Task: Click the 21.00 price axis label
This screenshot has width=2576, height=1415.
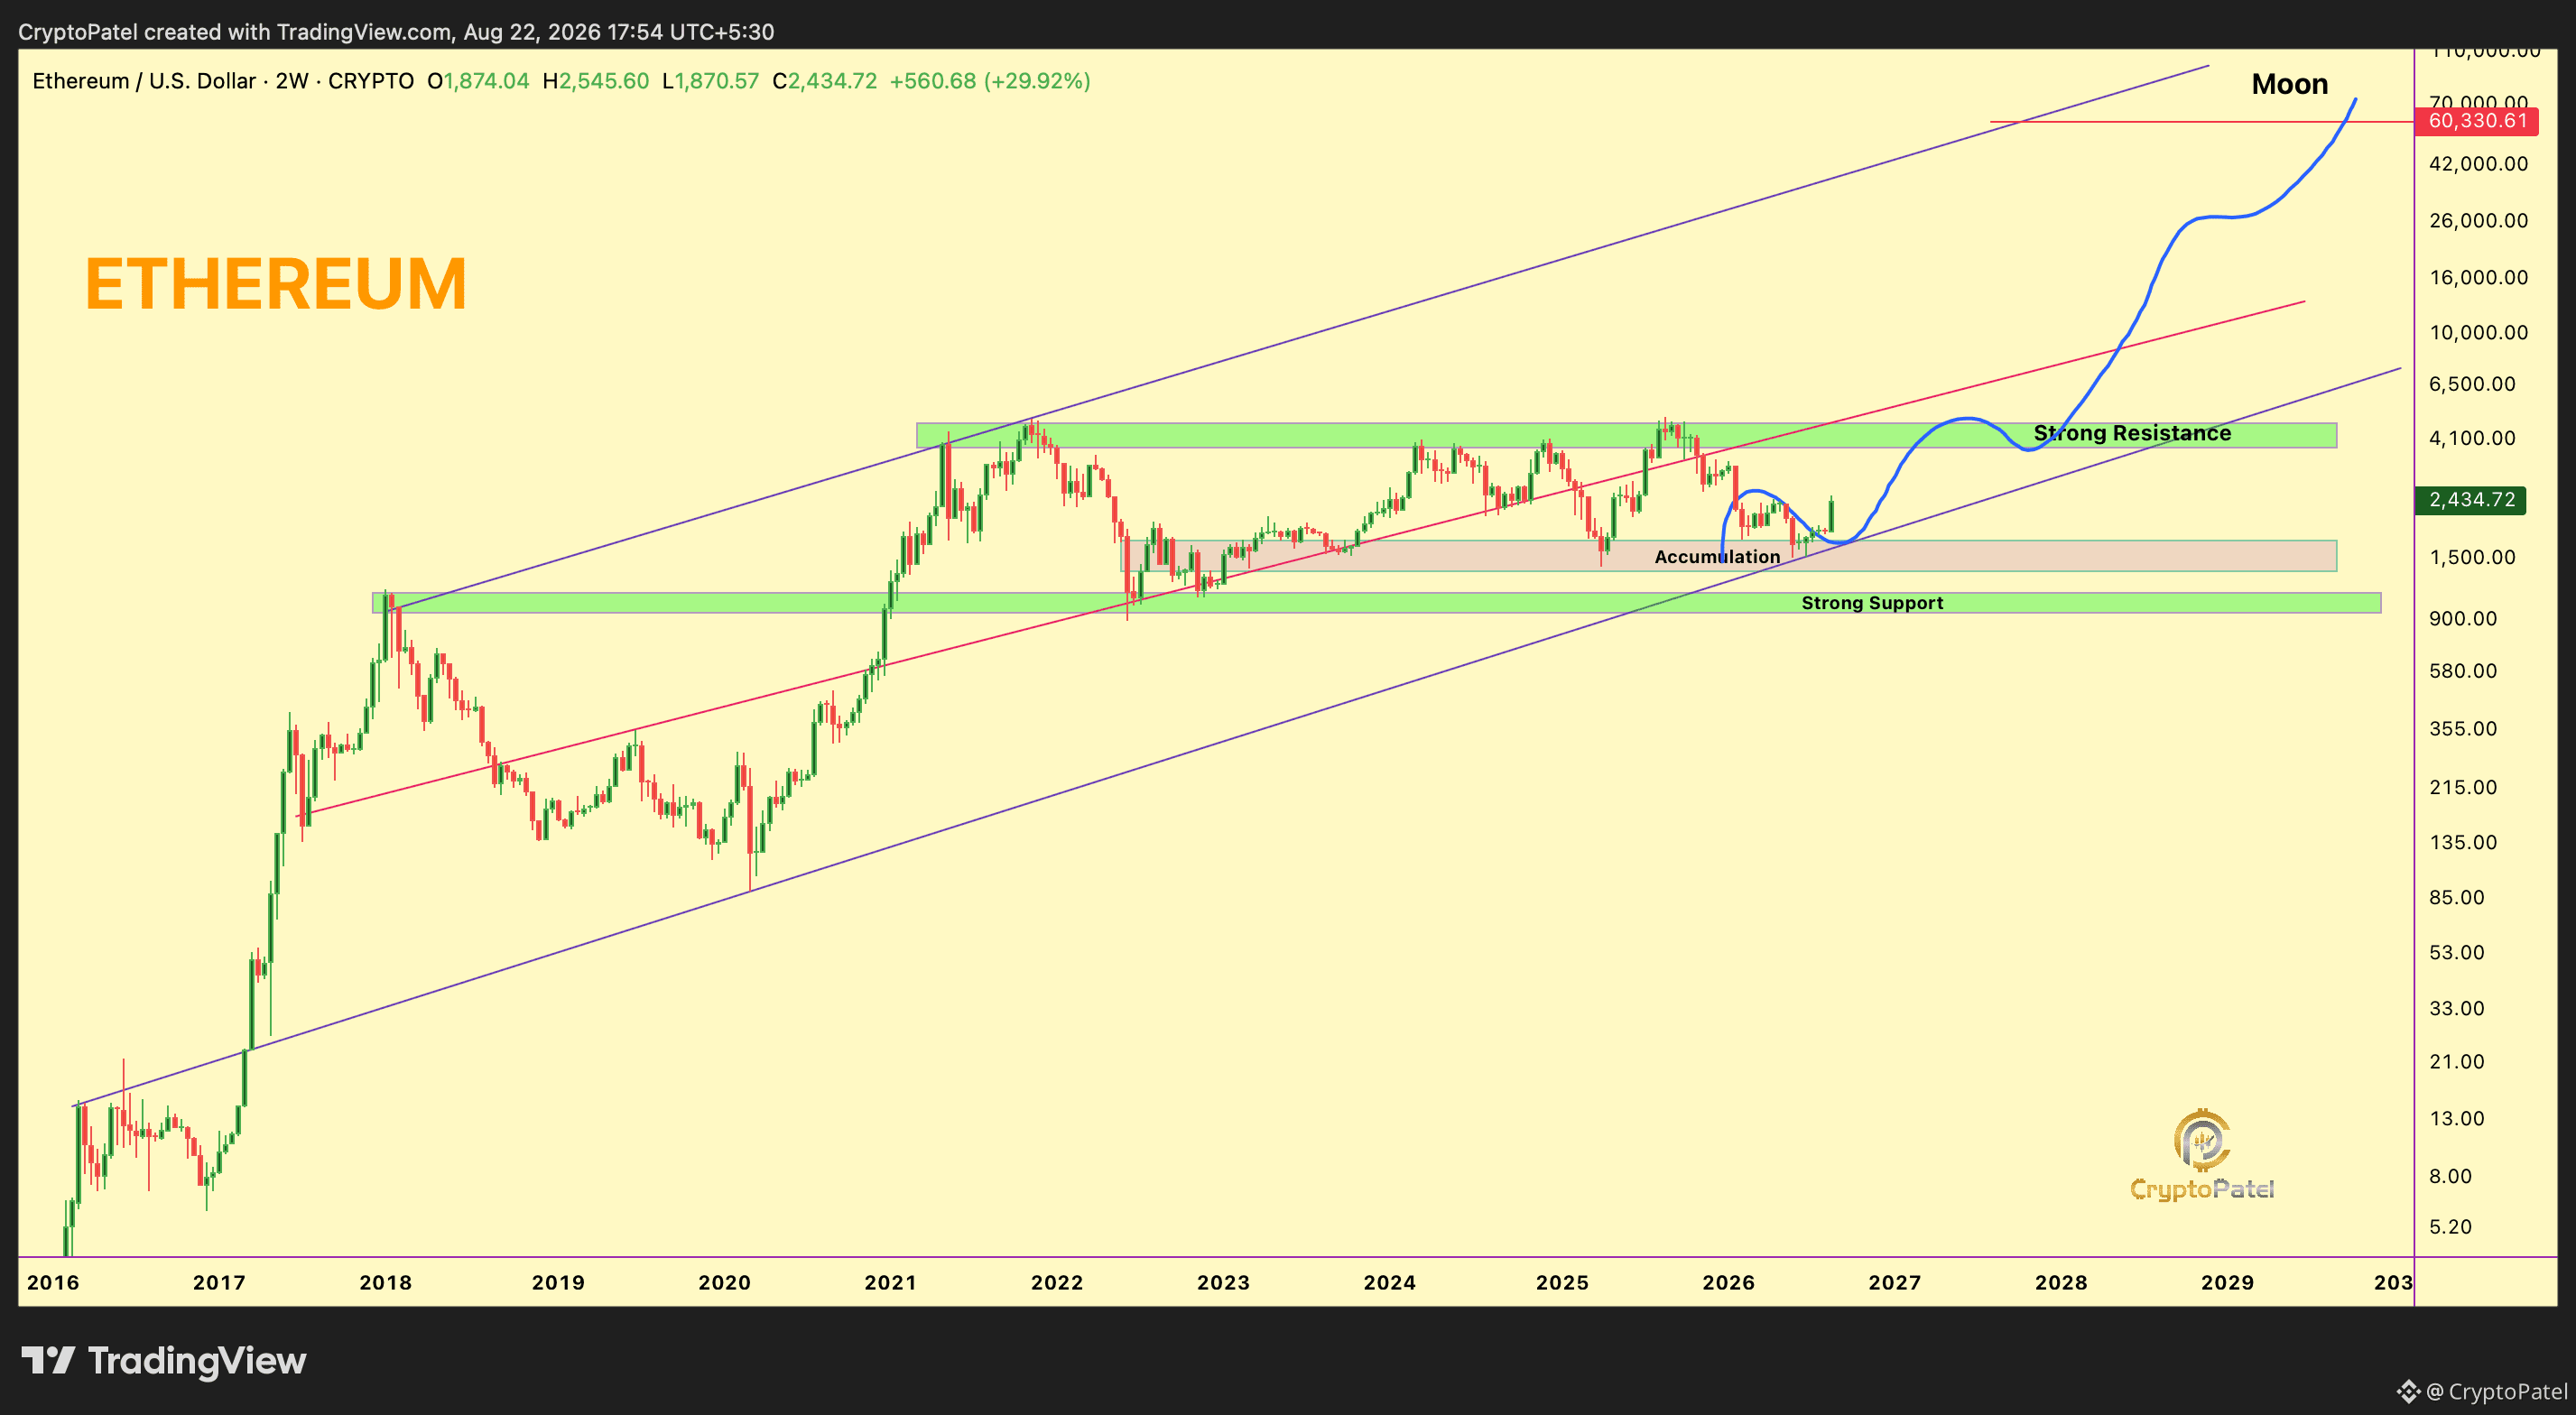Action: click(2457, 1062)
